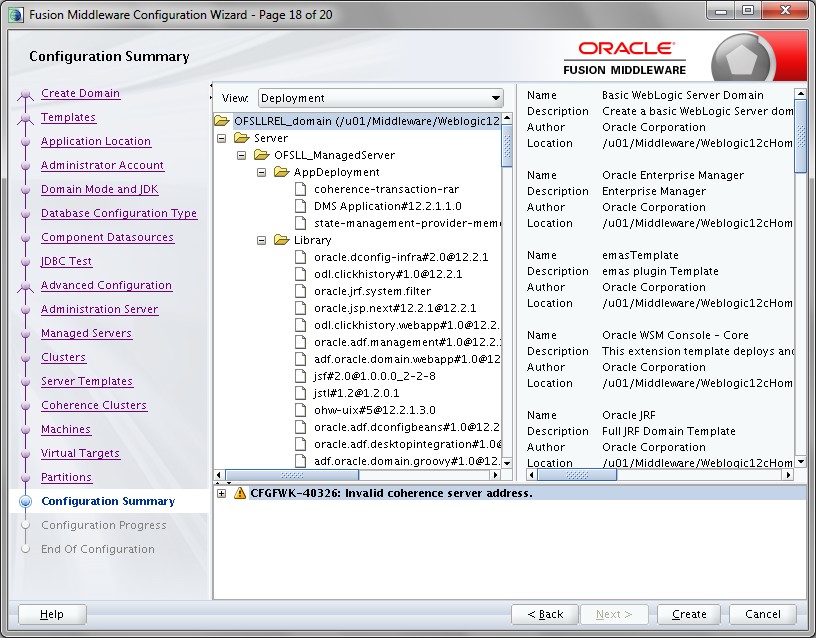This screenshot has height=638, width=816.
Task: Click the details pane scroll-right arrow
Action: pos(788,475)
